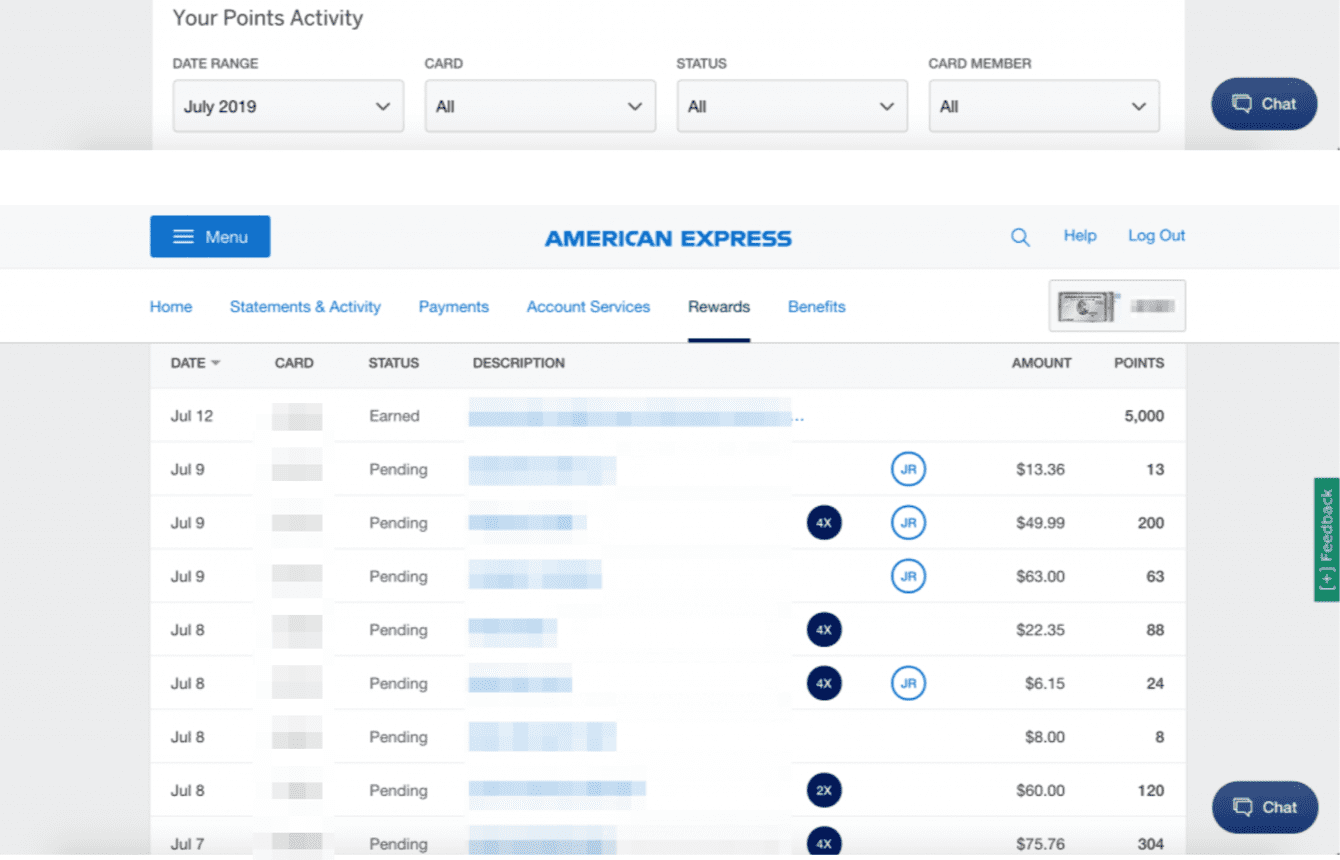Click the JR badge on the $49.99 row
Image resolution: width=1340 pixels, height=860 pixels.
908,522
